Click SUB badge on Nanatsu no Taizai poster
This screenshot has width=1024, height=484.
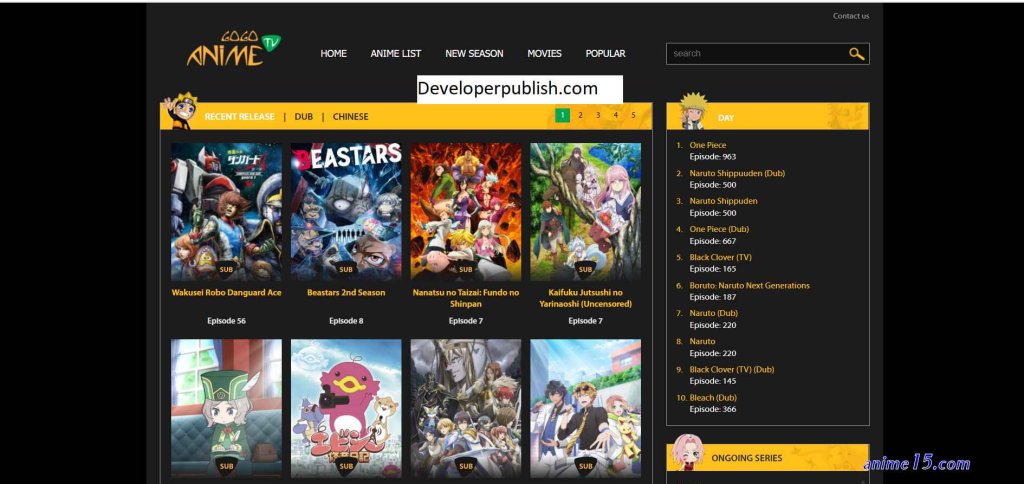click(466, 269)
